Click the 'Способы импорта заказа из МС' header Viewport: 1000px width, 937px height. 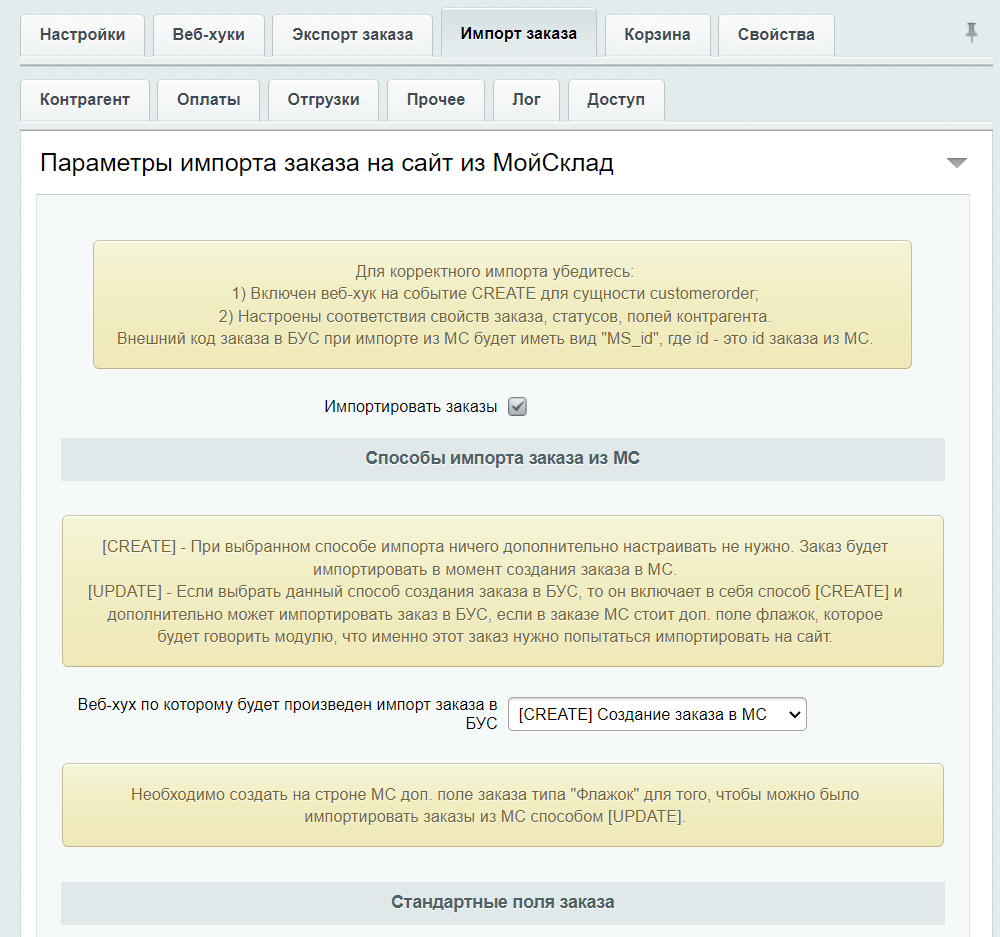coord(502,459)
